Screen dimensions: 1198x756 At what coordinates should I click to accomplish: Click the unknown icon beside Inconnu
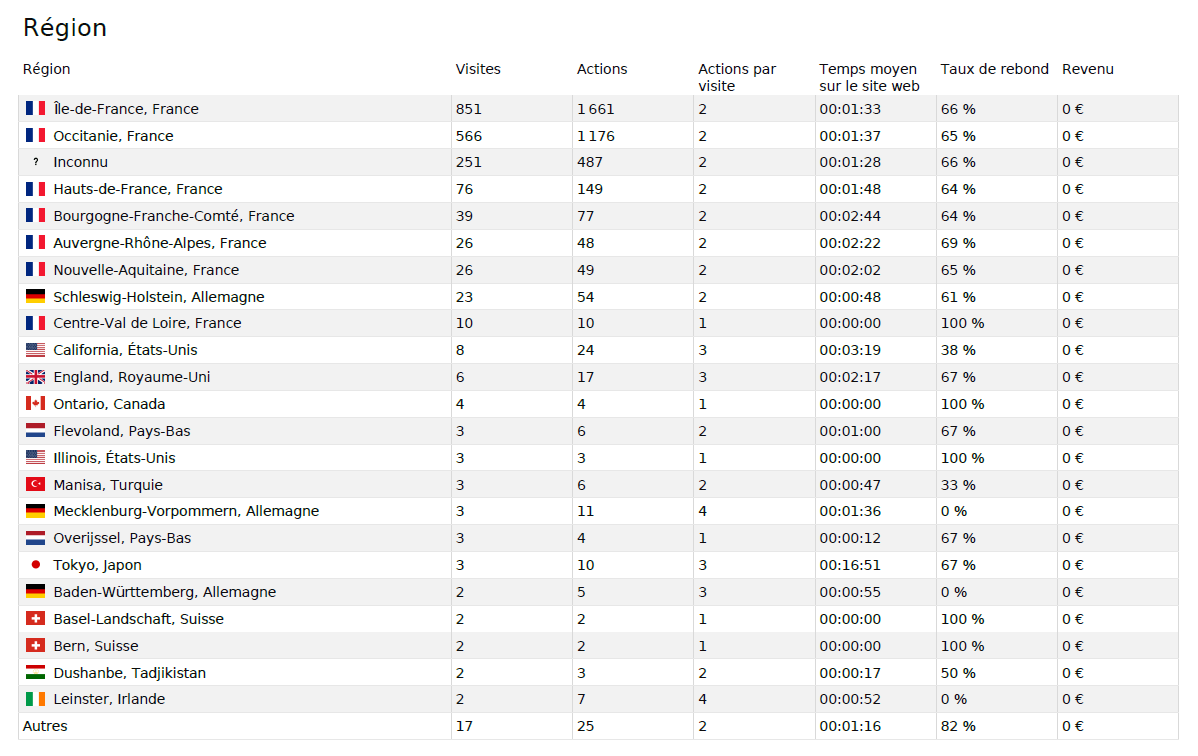(x=36, y=162)
